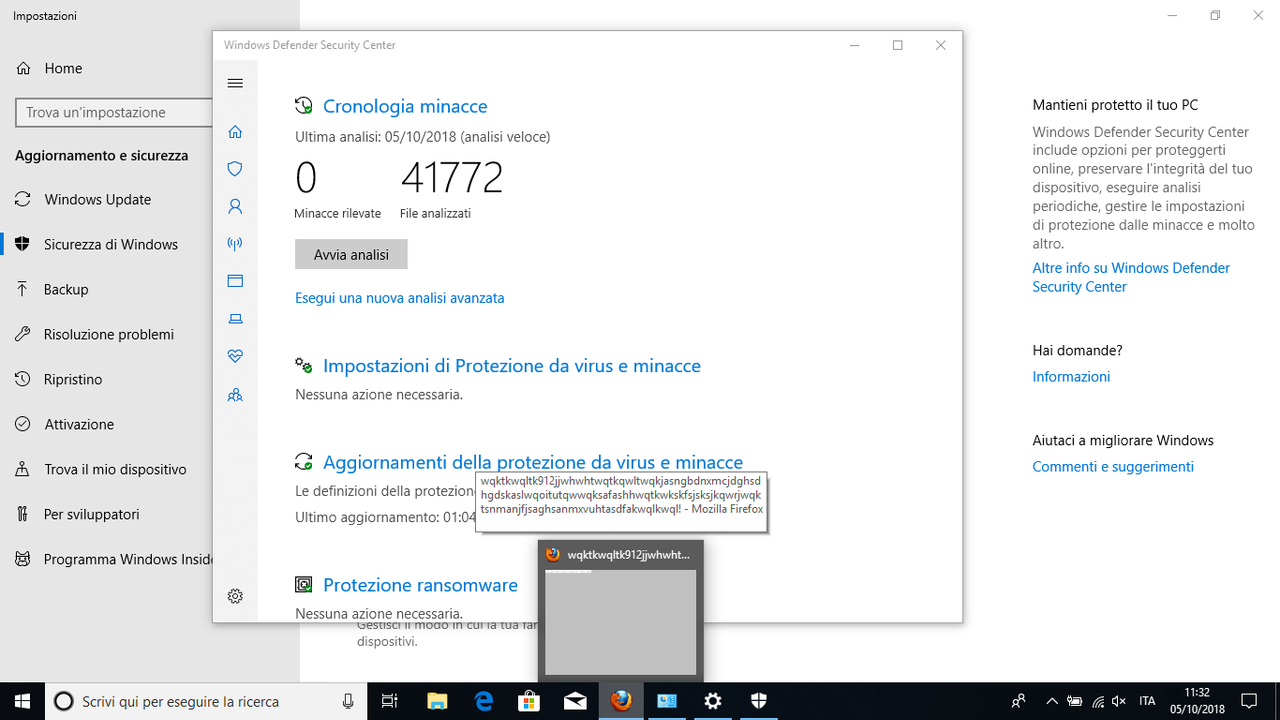The image size is (1280, 720).
Task: Open Mail app from taskbar
Action: point(575,701)
